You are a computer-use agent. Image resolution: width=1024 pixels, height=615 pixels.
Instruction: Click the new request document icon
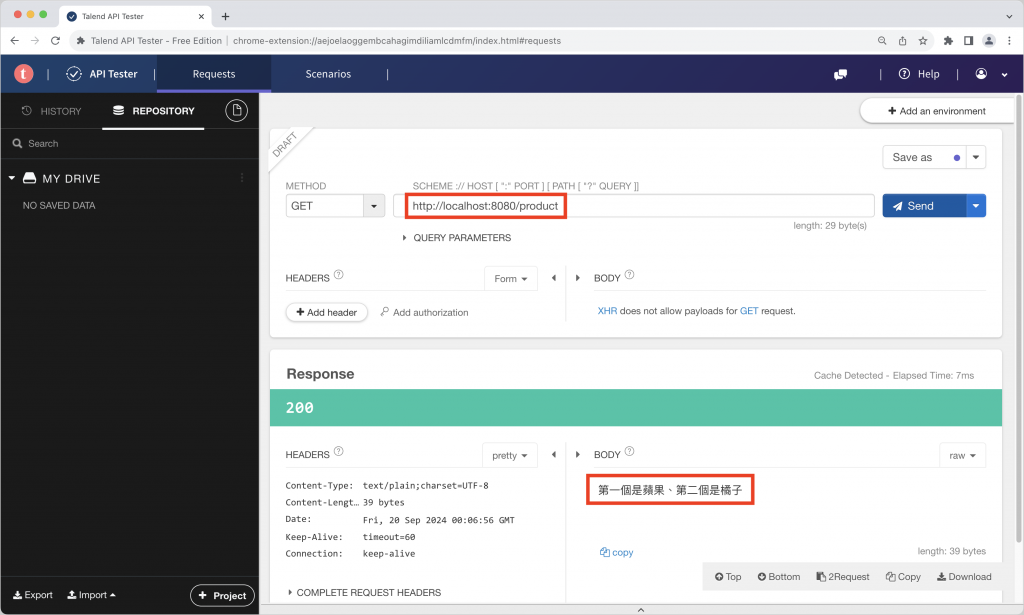coord(236,111)
